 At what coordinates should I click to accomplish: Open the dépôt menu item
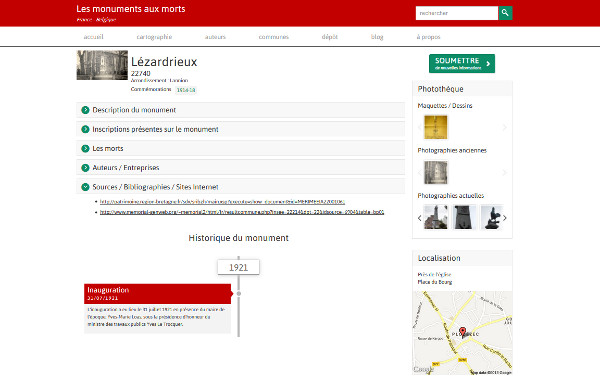tap(329, 37)
